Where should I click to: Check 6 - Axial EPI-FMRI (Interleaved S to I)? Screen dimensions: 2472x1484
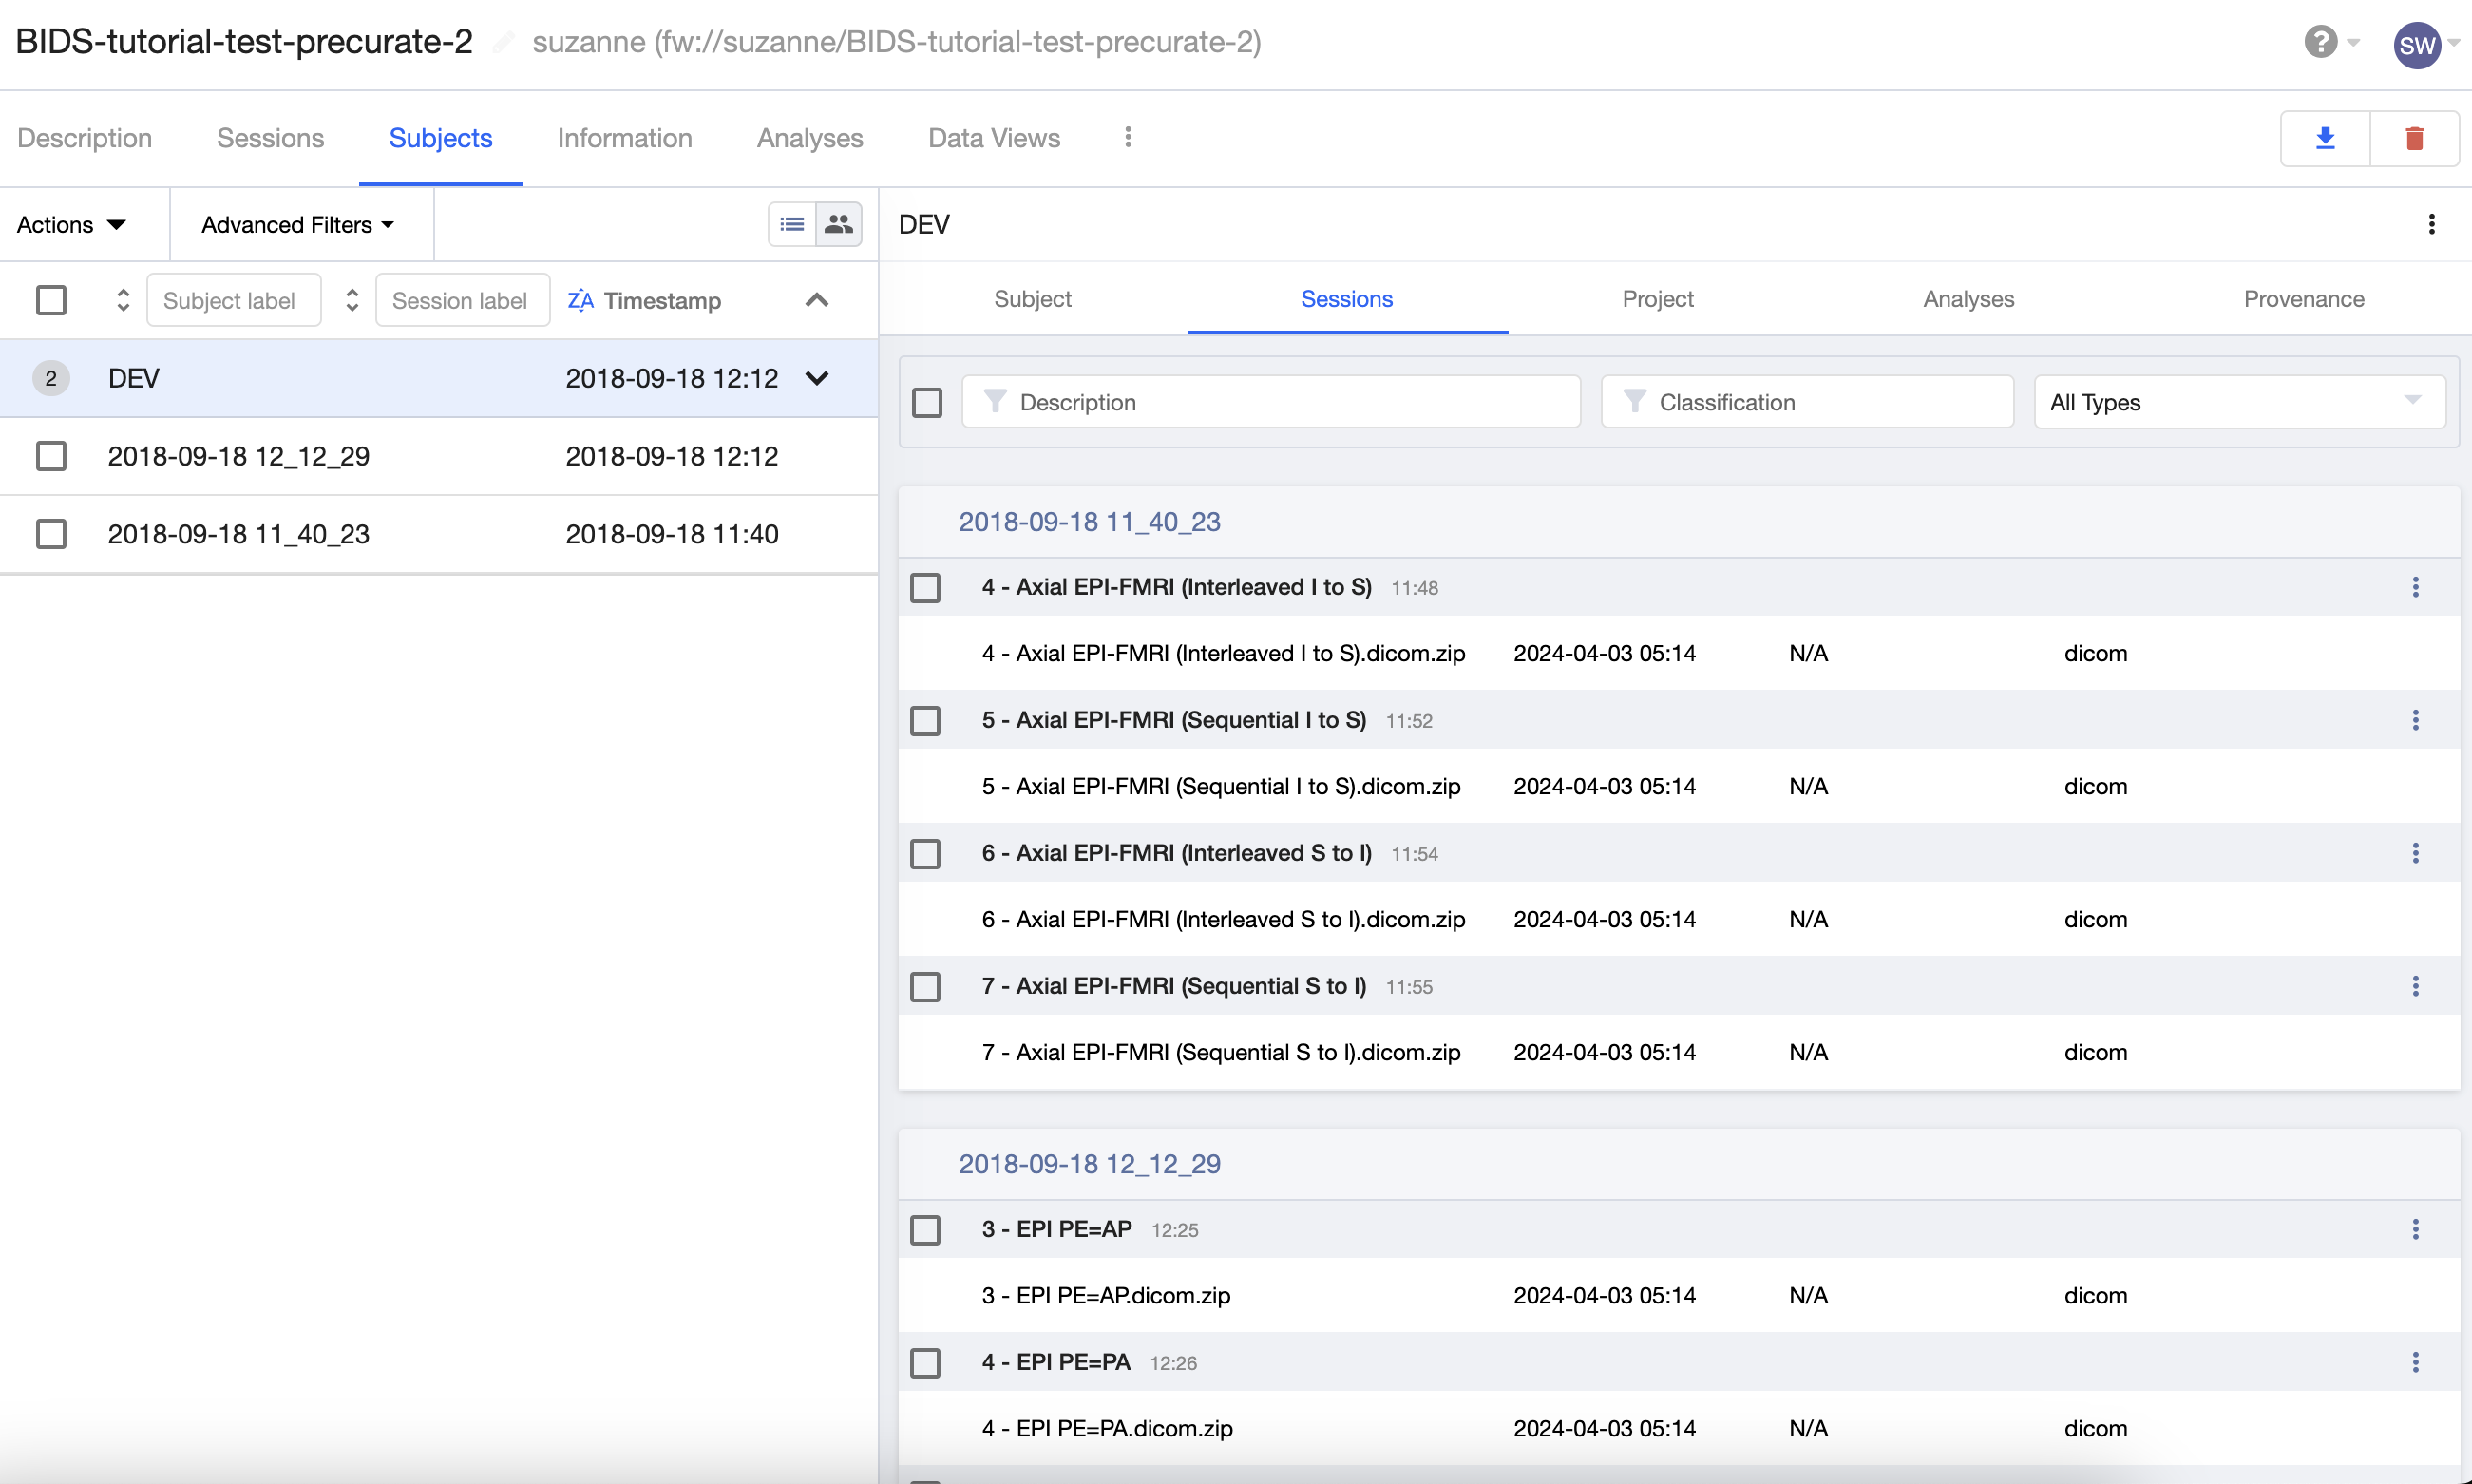pyautogui.click(x=925, y=853)
